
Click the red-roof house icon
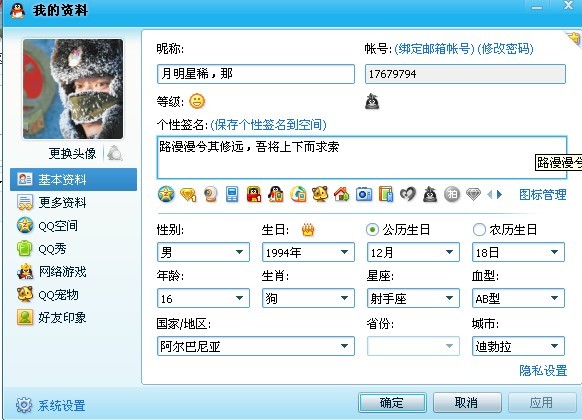pyautogui.click(x=342, y=194)
